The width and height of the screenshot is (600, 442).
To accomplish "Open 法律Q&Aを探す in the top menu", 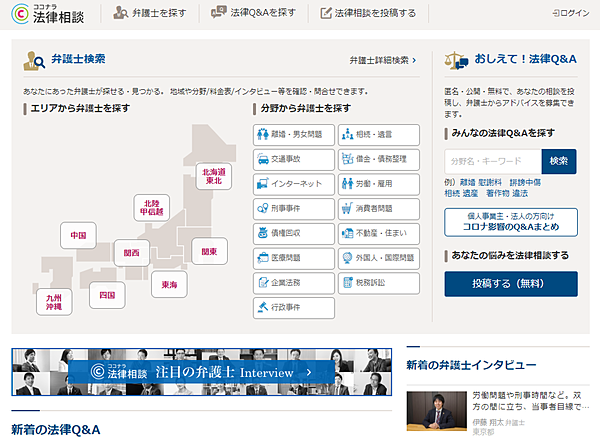I will click(x=253, y=13).
